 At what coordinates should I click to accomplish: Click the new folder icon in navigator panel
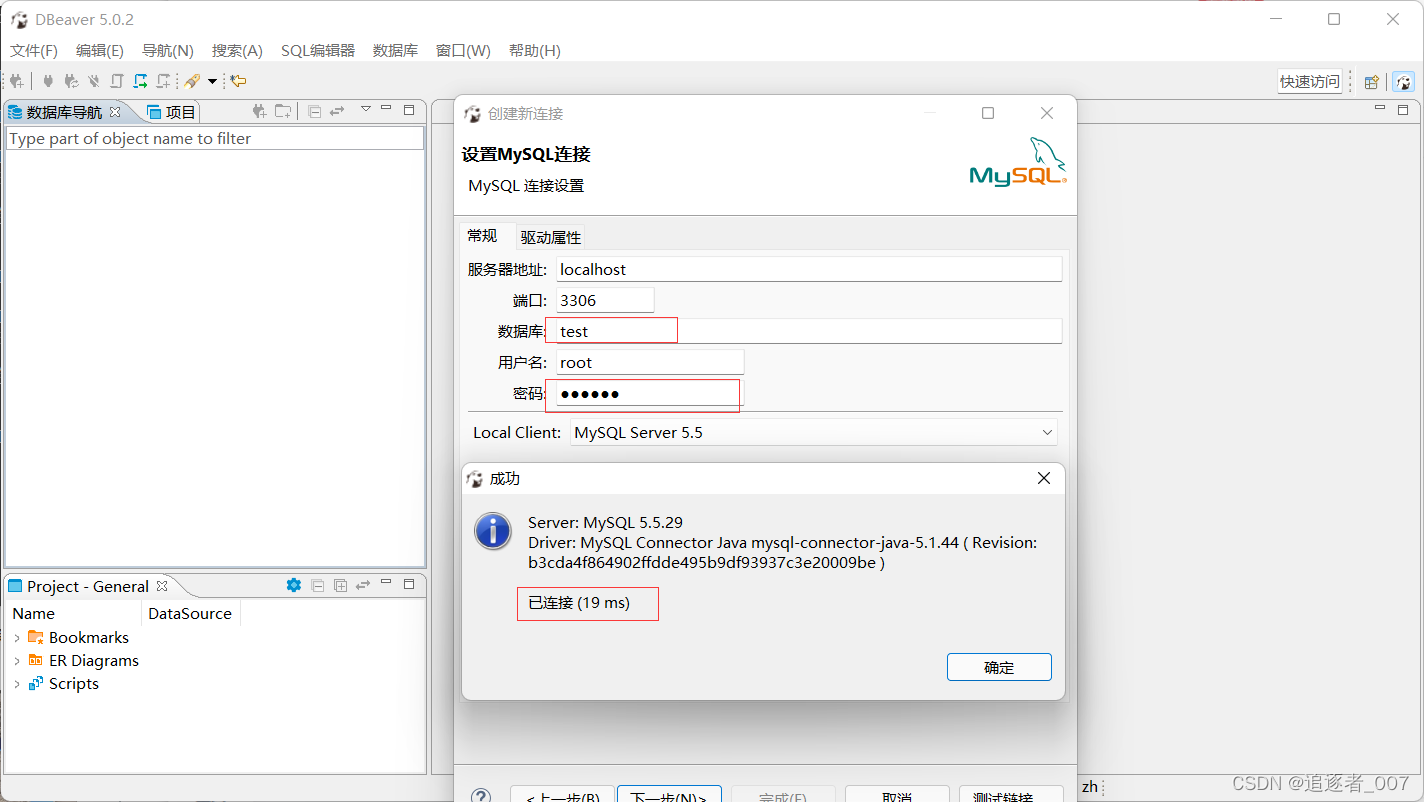click(x=283, y=111)
